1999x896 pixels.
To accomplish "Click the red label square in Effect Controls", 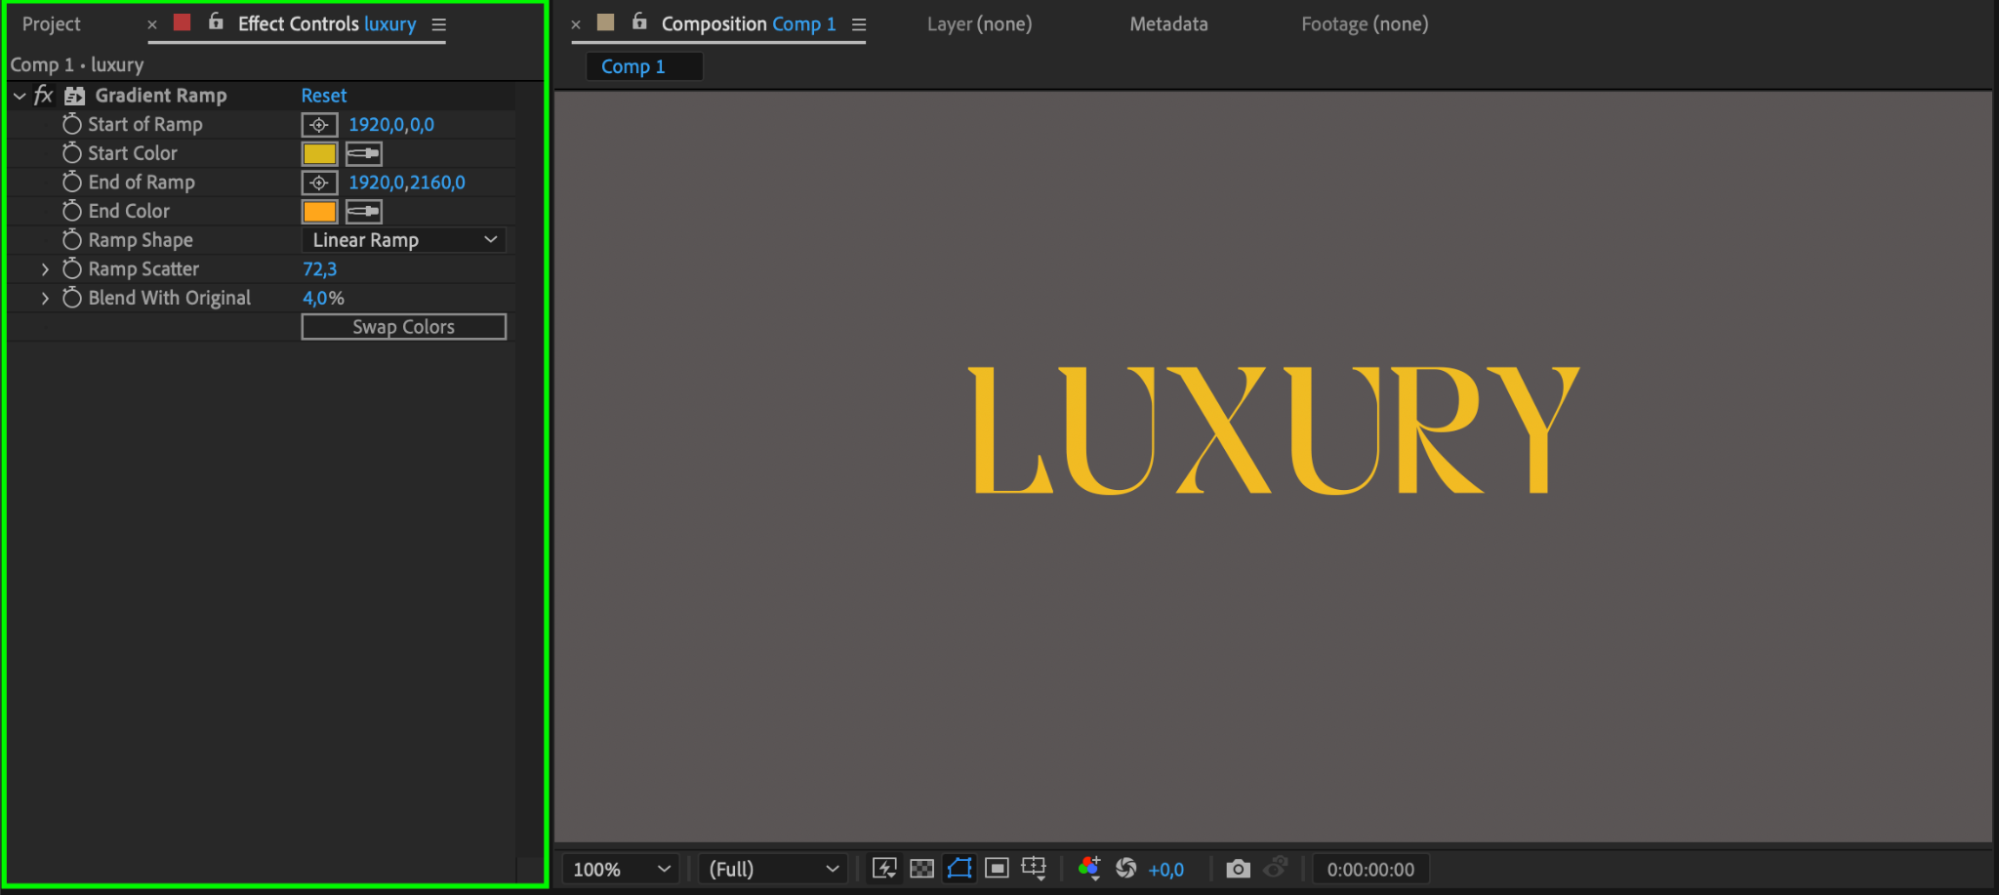I will 182,23.
